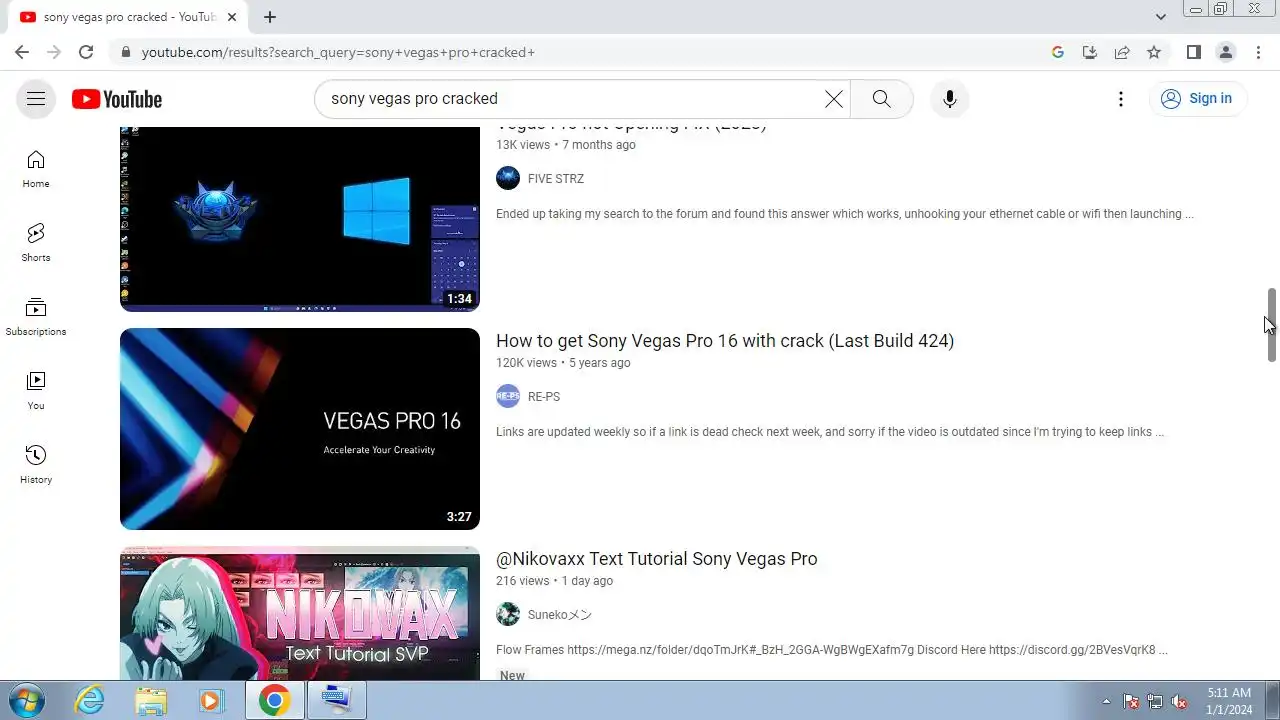Launch Internet Explorer from taskbar
Viewport: 1280px width, 720px height.
[x=90, y=701]
